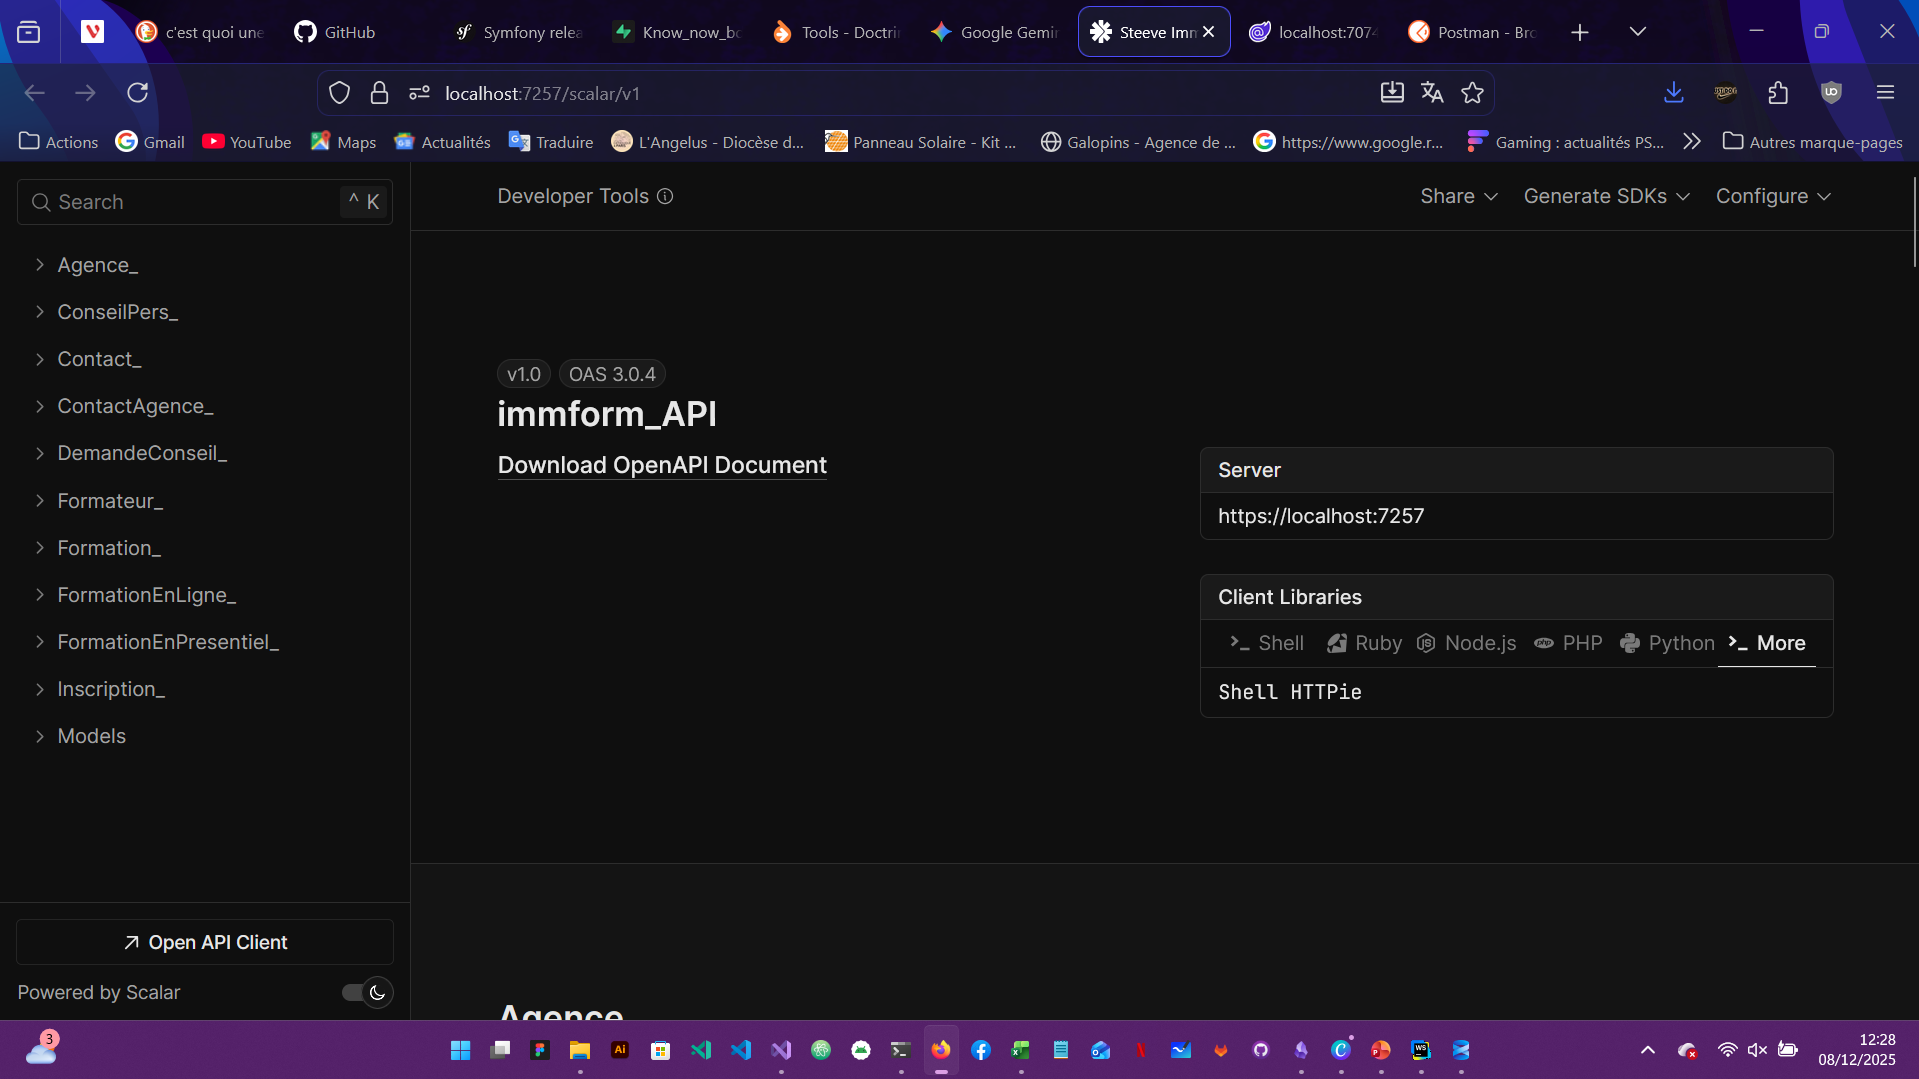Click the Open API Client button
This screenshot has height=1079, width=1919.
[205, 942]
